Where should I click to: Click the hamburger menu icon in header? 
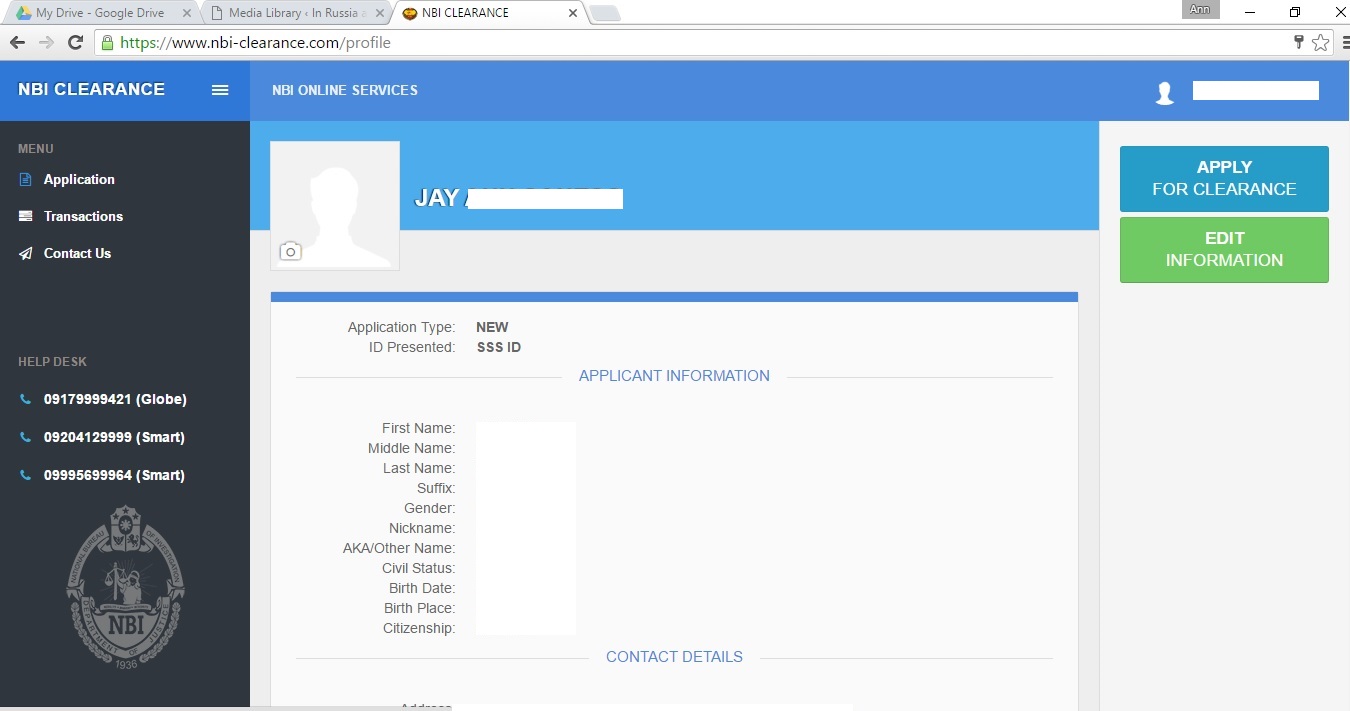tap(220, 90)
